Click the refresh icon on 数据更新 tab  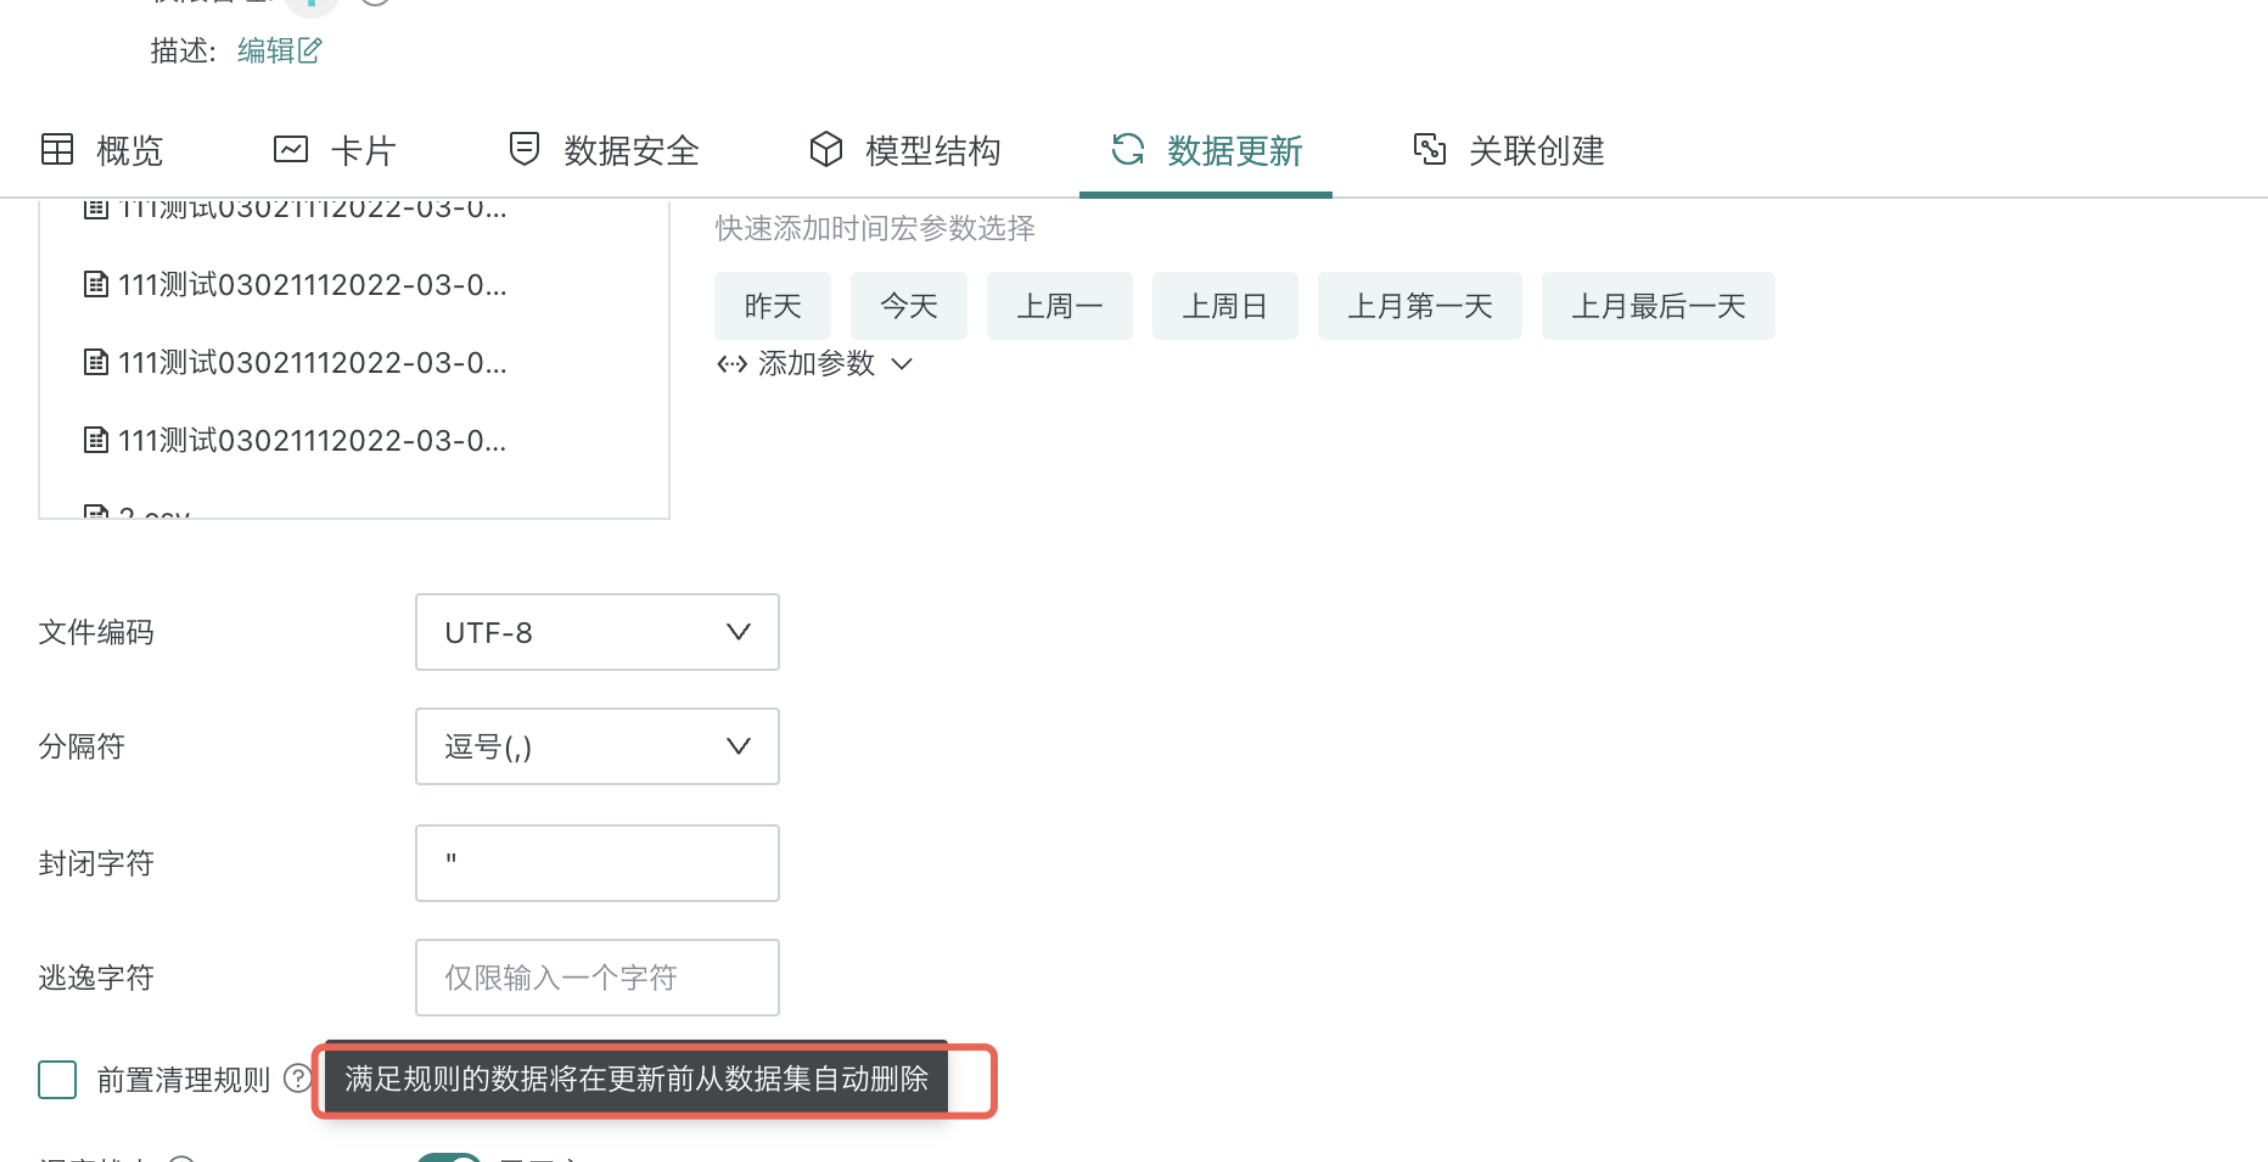click(1128, 150)
